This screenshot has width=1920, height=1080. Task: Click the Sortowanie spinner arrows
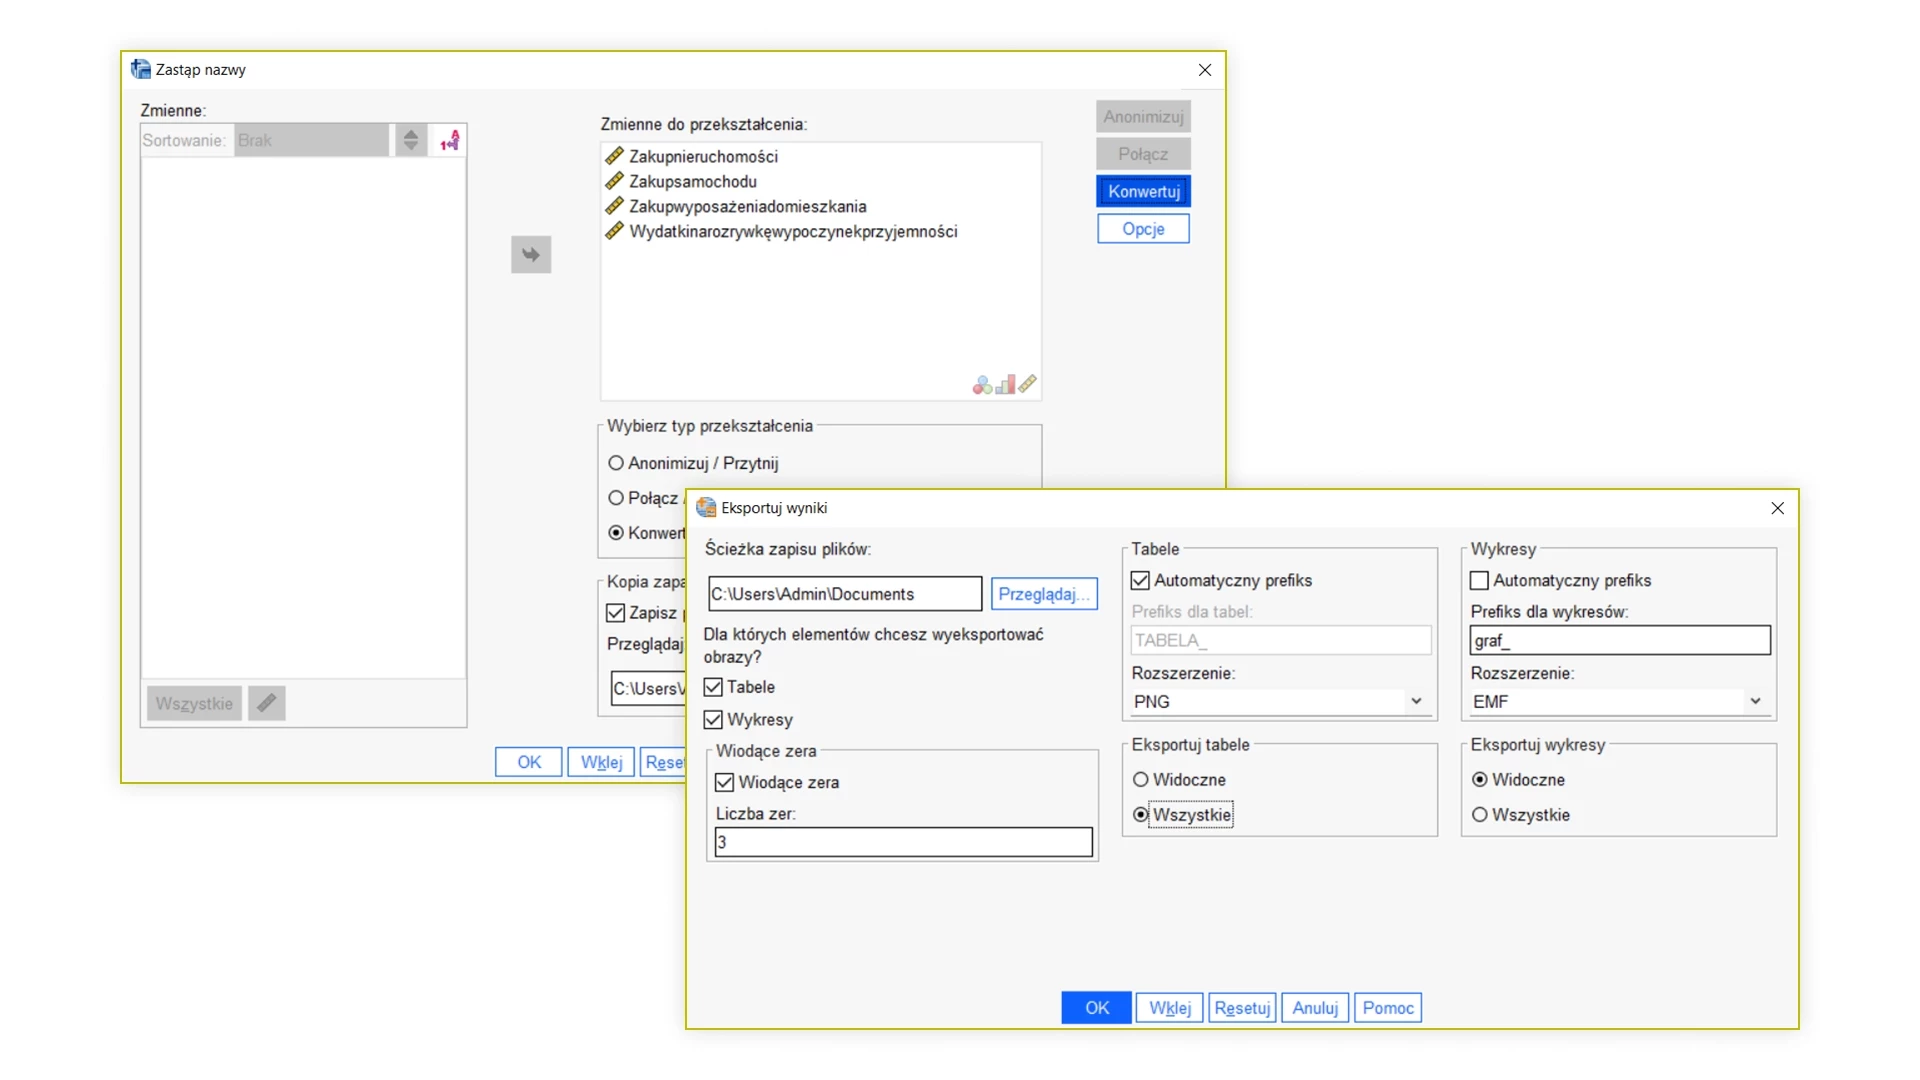(x=410, y=141)
